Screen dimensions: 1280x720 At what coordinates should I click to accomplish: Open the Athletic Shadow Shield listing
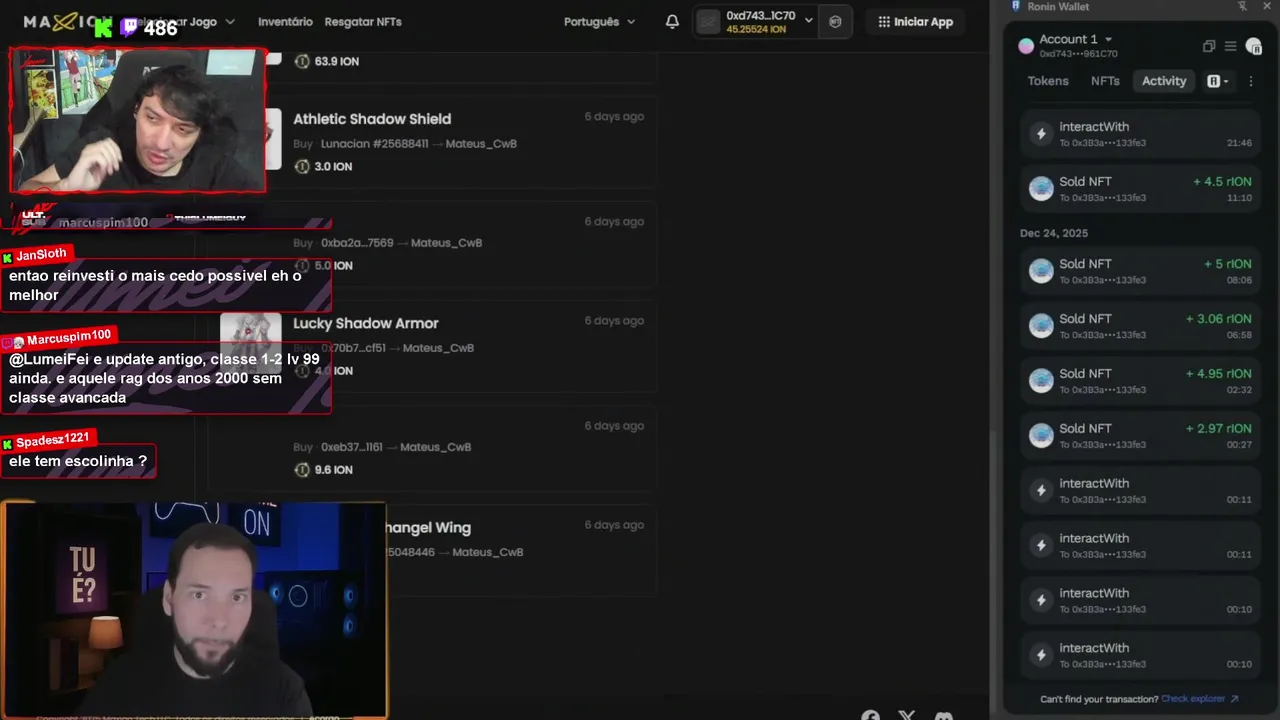[372, 119]
